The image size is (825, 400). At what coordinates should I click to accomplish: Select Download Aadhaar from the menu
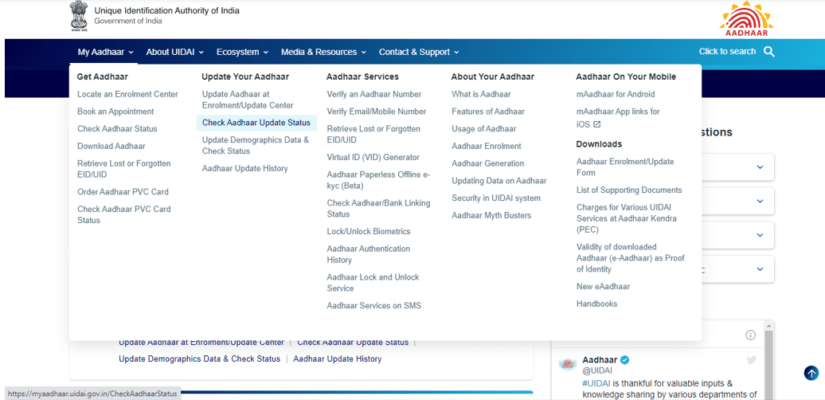(111, 146)
